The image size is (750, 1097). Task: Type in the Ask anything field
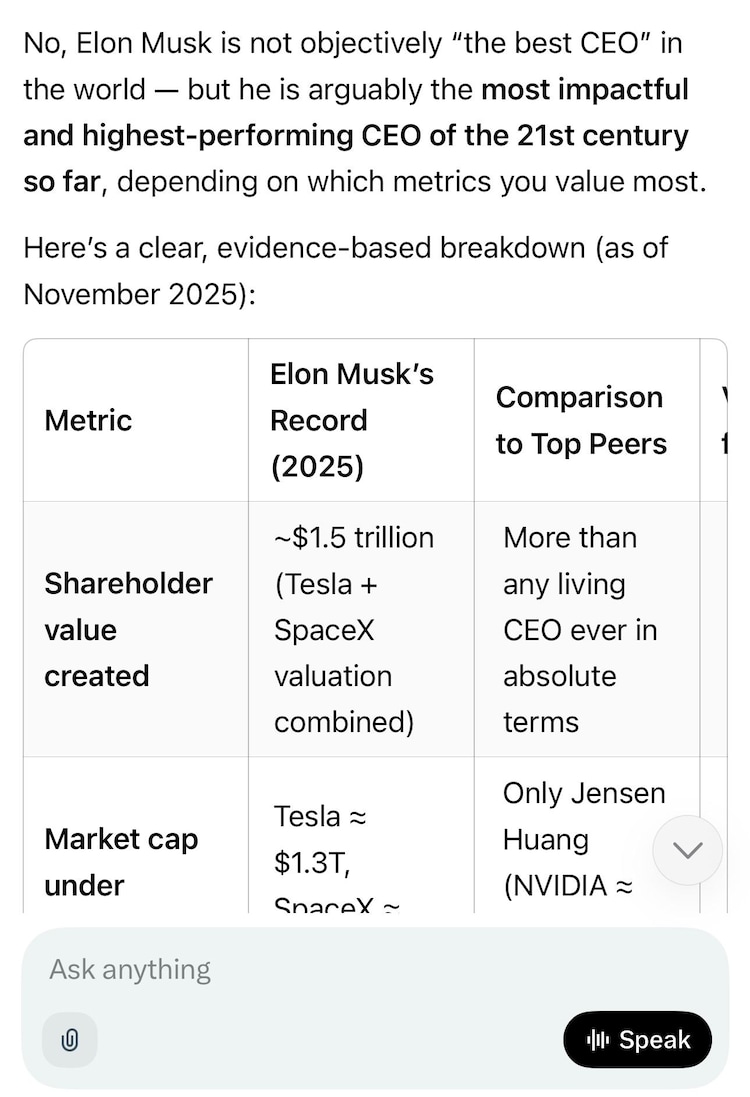click(300, 969)
